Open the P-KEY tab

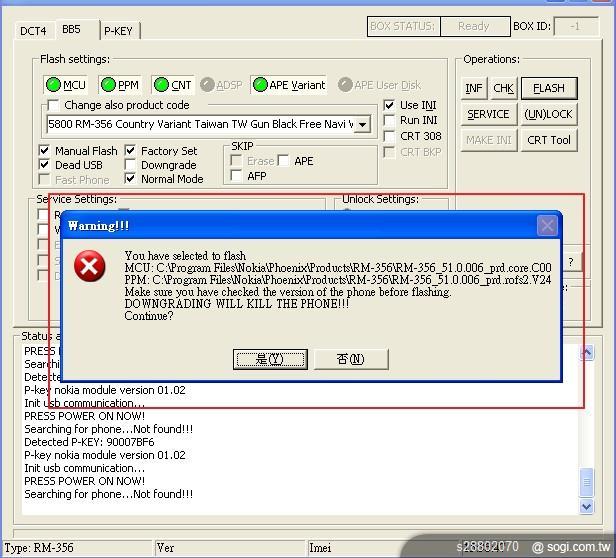pos(118,31)
